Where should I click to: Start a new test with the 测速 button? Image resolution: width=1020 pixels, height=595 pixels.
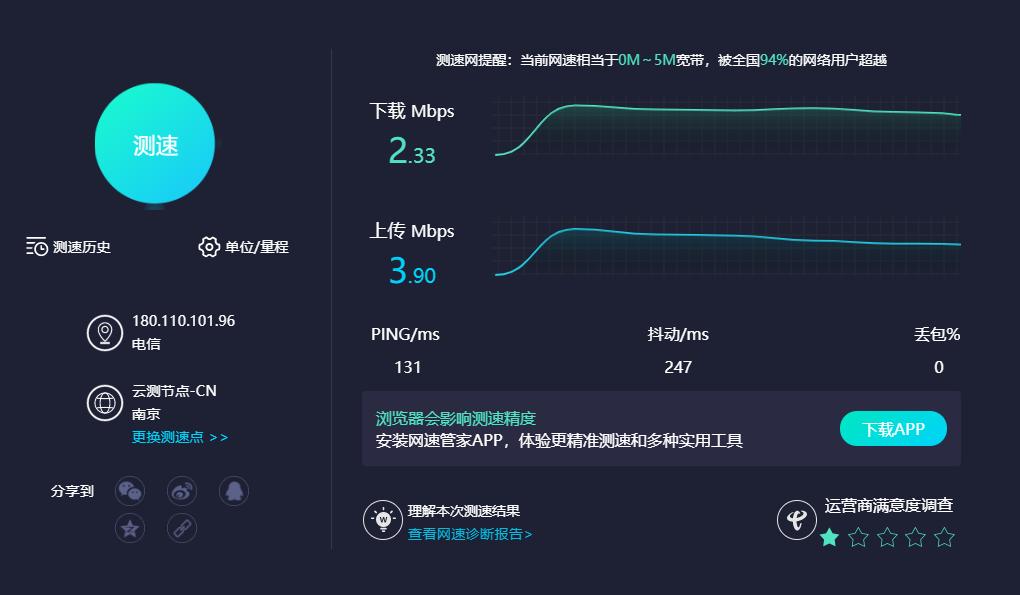(154, 143)
